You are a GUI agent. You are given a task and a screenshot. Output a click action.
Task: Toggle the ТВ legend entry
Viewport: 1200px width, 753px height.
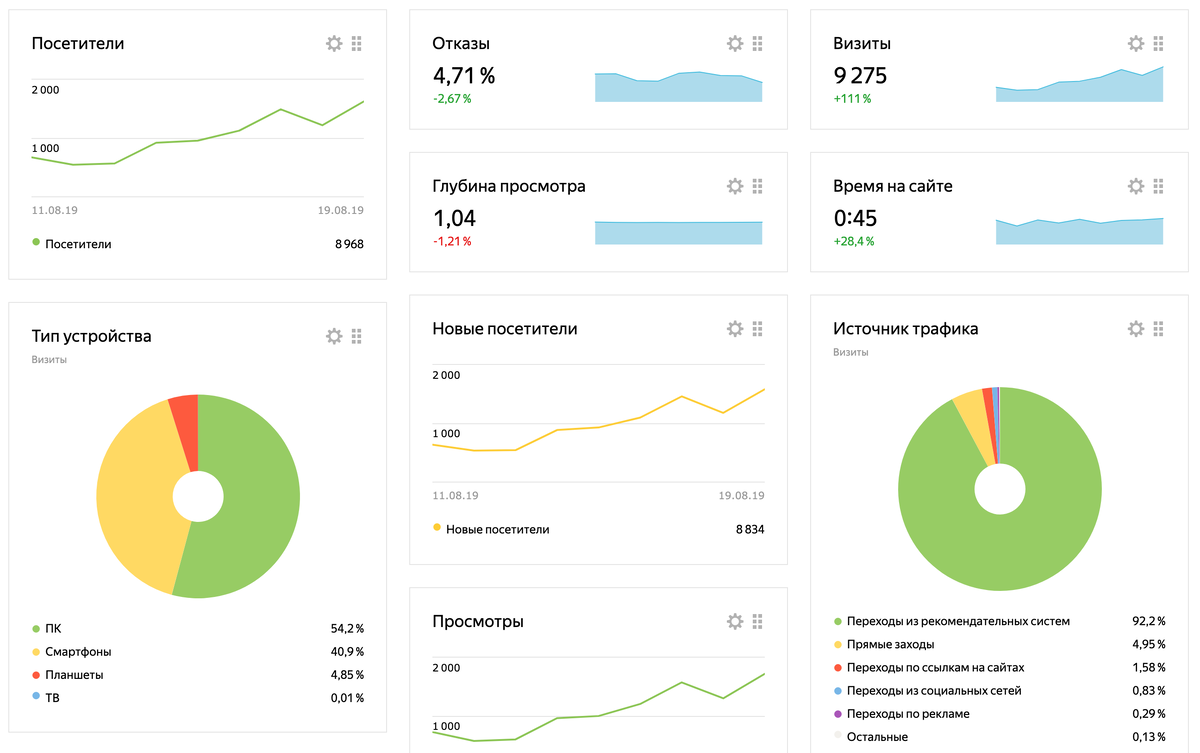tap(46, 698)
